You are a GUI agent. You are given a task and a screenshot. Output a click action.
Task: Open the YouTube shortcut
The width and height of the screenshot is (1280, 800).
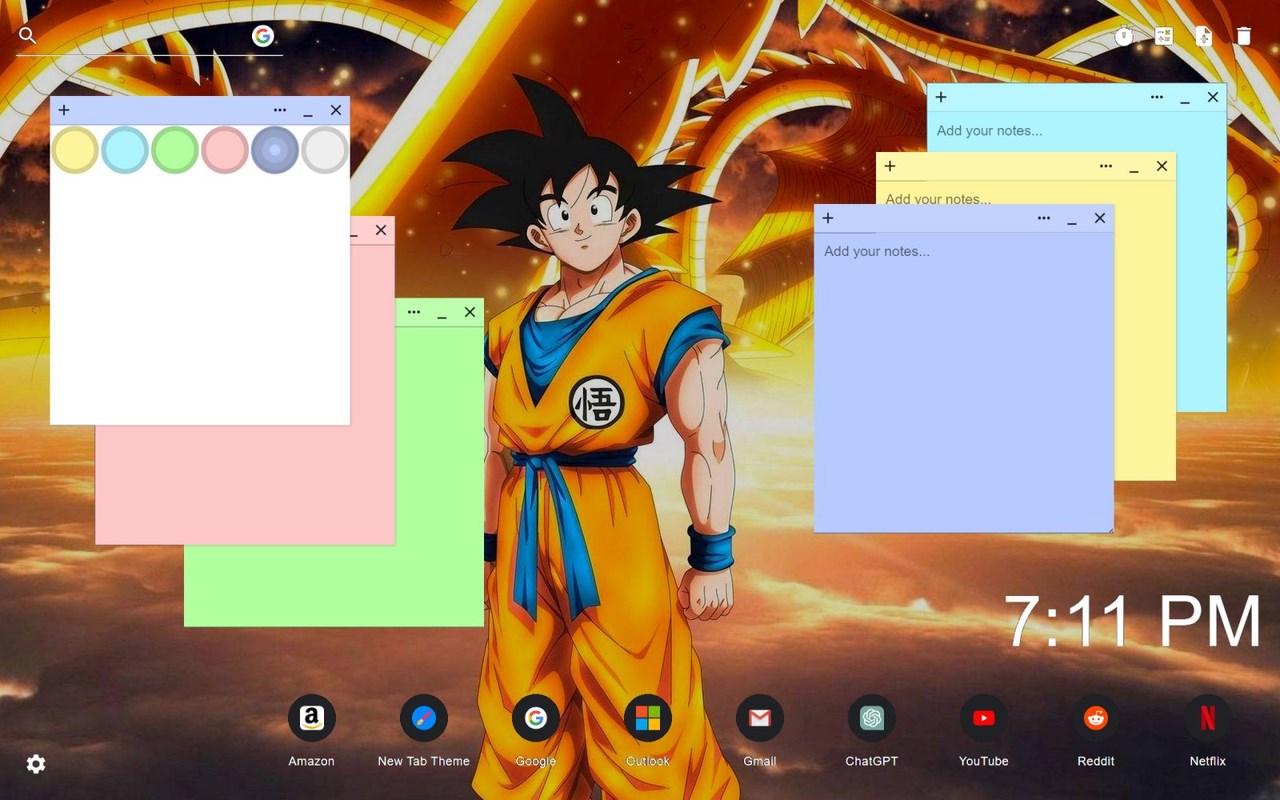pyautogui.click(x=984, y=718)
